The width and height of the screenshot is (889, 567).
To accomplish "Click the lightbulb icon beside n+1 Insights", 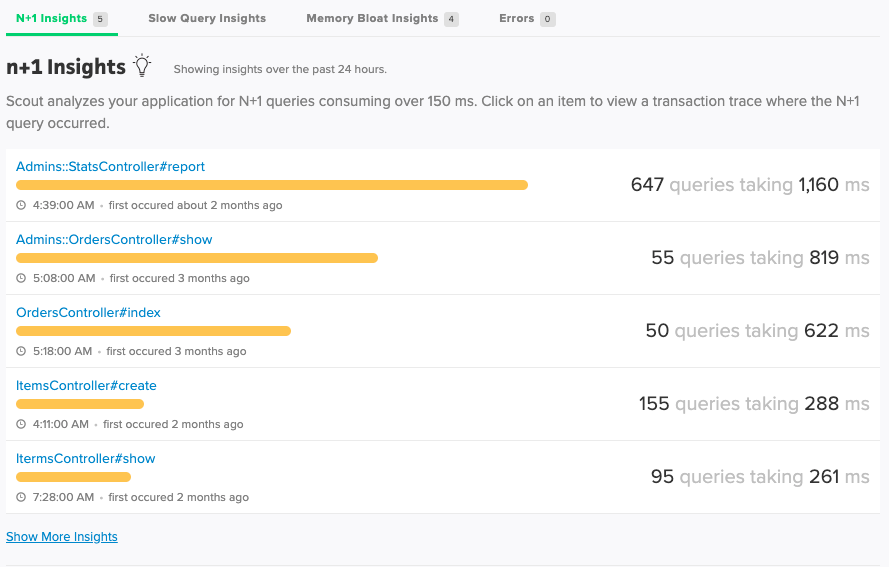I will click(x=143, y=66).
